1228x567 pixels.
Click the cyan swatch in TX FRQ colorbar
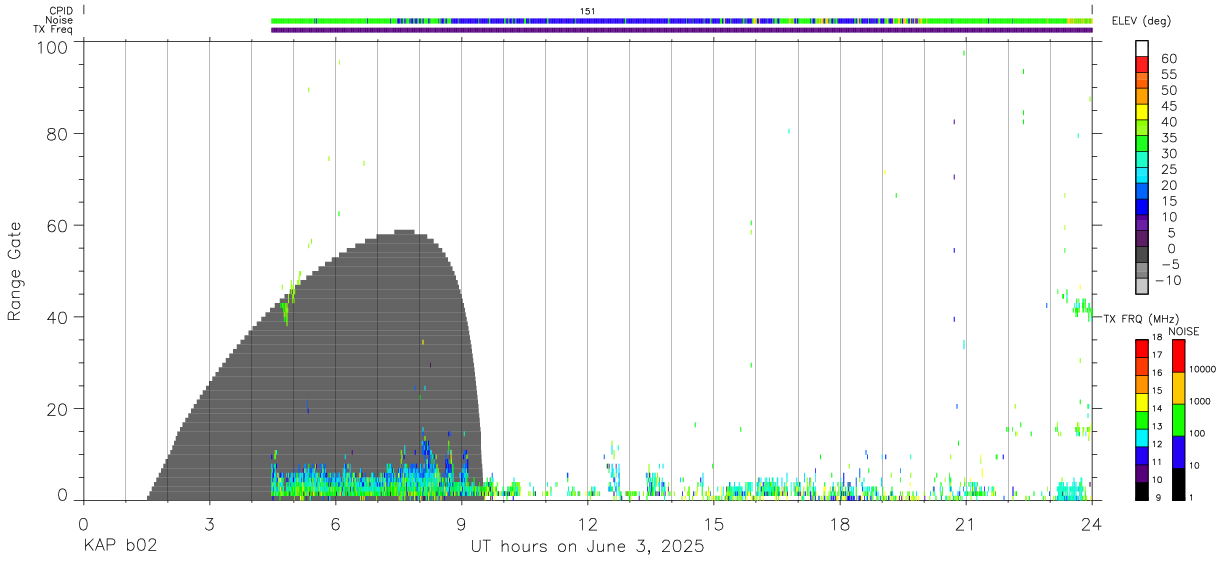click(x=1142, y=438)
